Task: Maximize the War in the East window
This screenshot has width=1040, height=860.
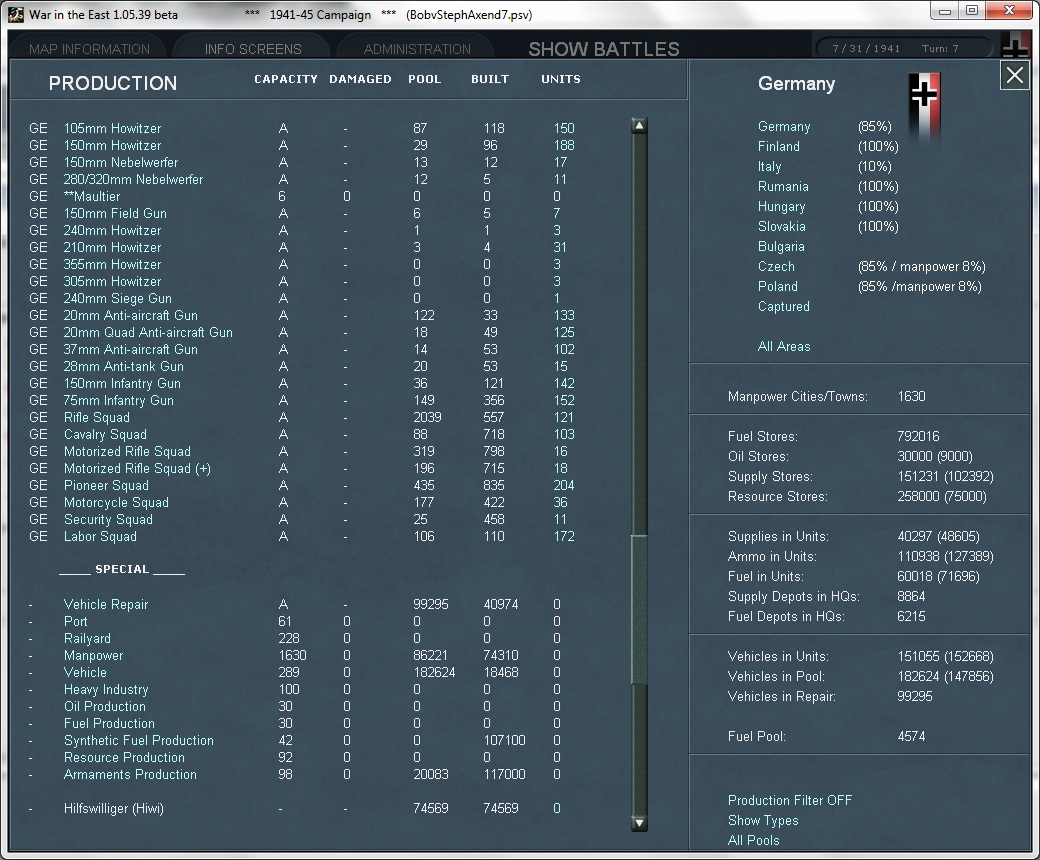Action: tap(972, 11)
